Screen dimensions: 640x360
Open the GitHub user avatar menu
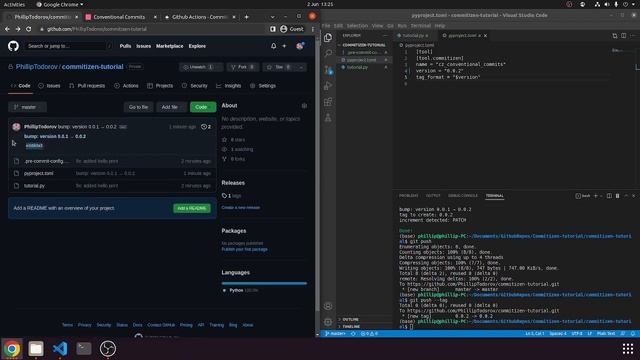[x=300, y=46]
